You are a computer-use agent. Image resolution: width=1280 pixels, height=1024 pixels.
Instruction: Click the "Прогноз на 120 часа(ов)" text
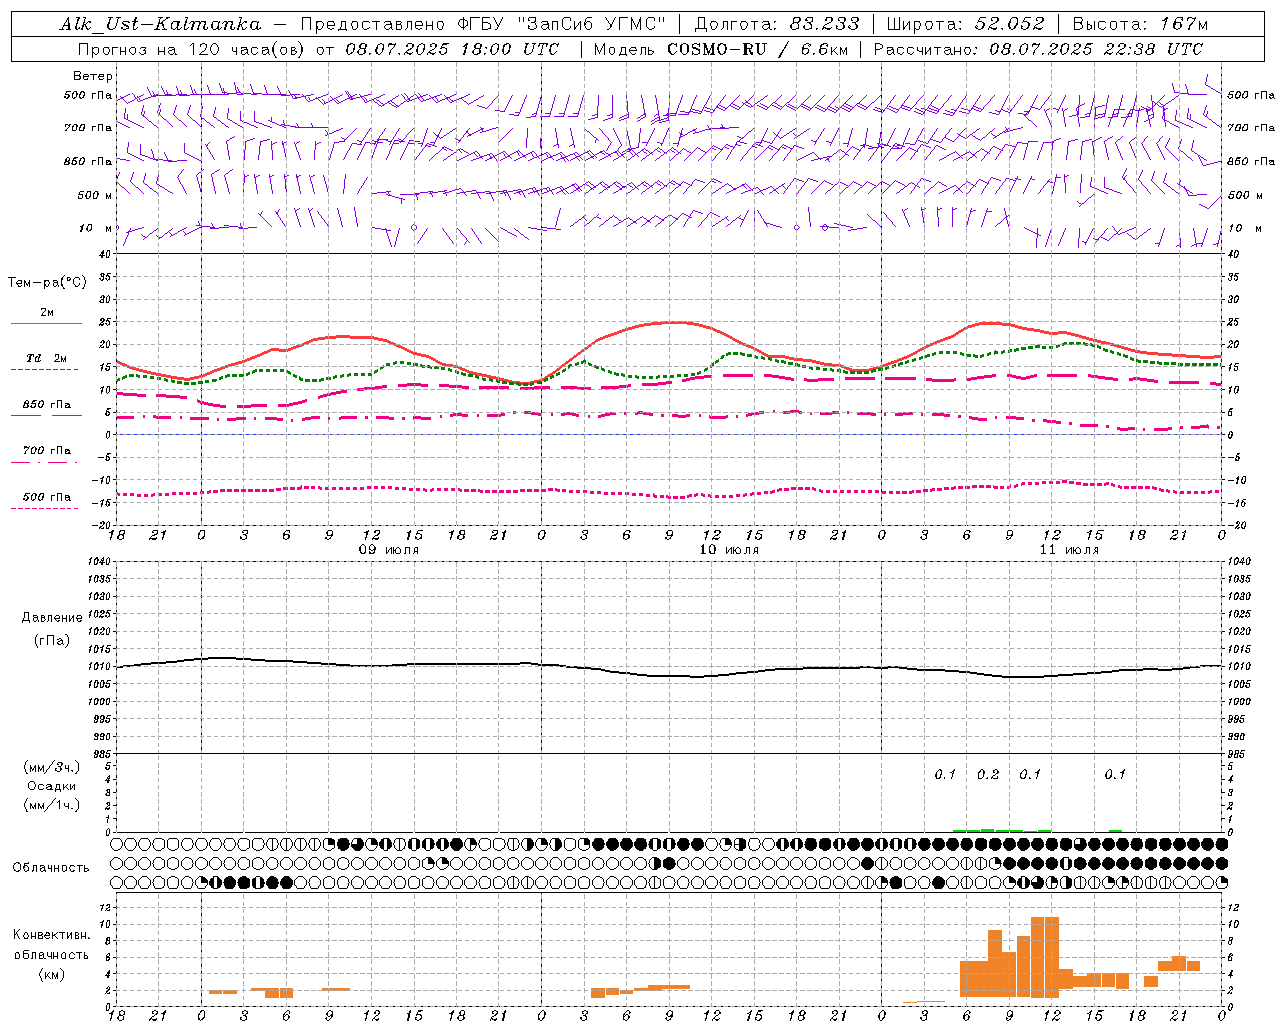click(193, 49)
